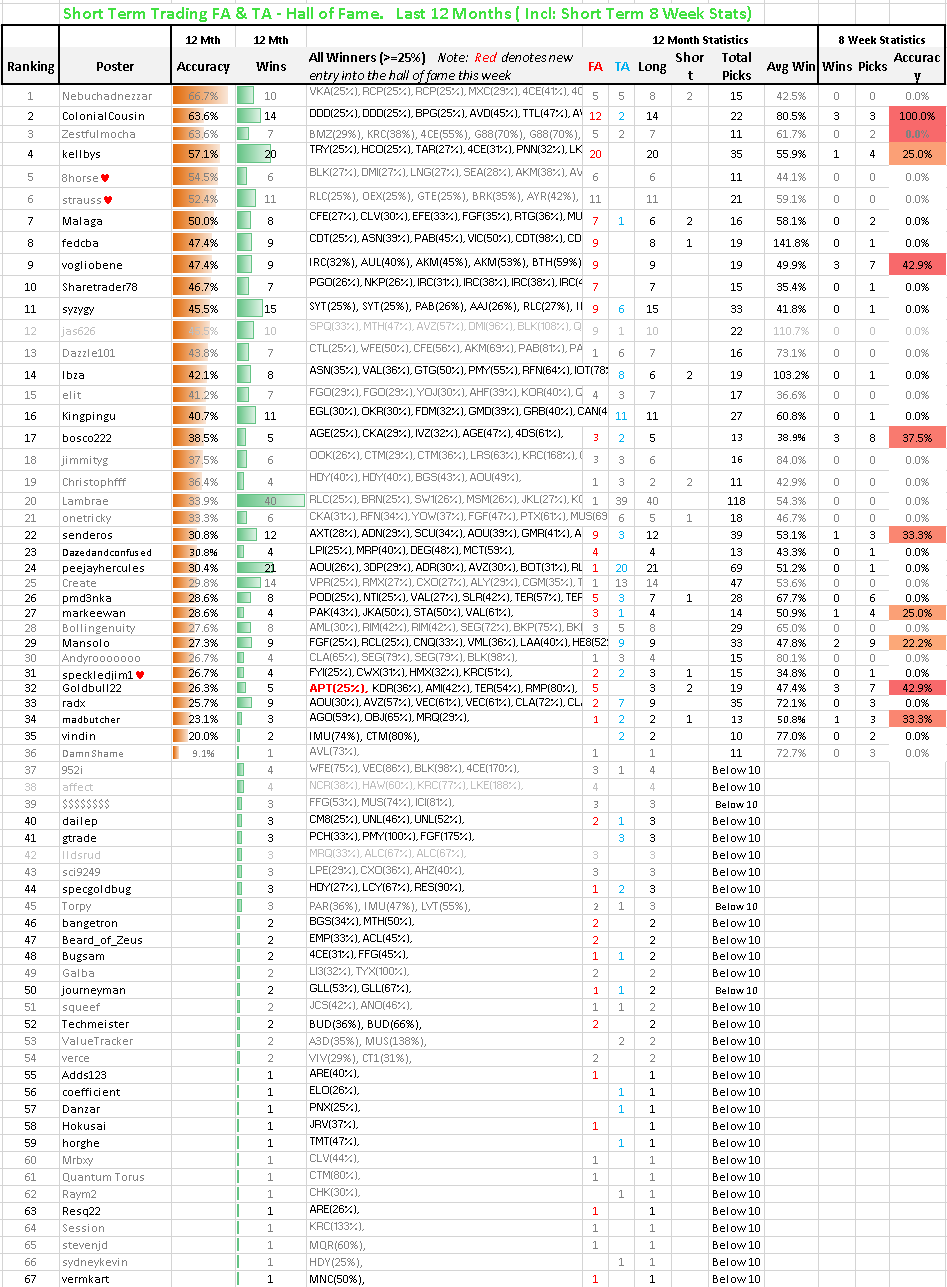Select poster name specgoldbug
Image resolution: width=947 pixels, height=1287 pixels.
point(96,889)
